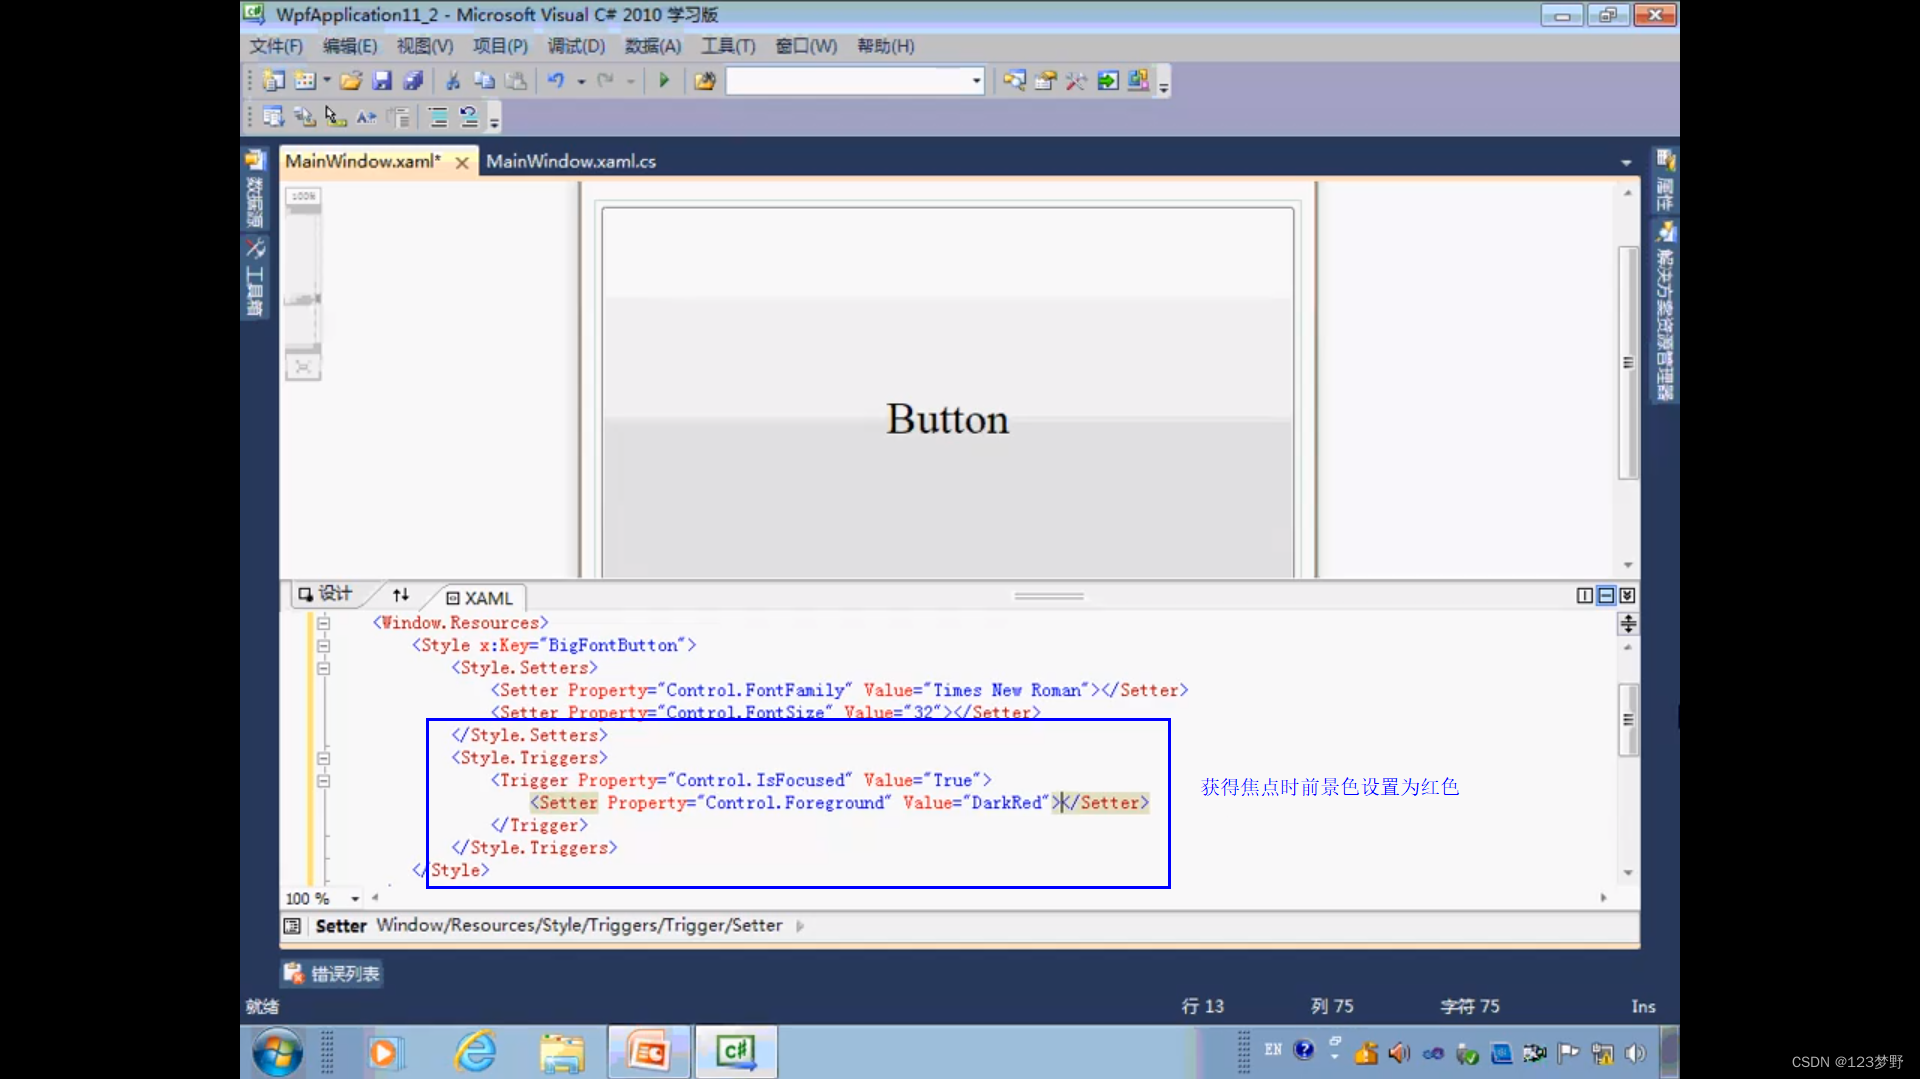Collapse the XAML pane

pyautogui.click(x=1628, y=595)
